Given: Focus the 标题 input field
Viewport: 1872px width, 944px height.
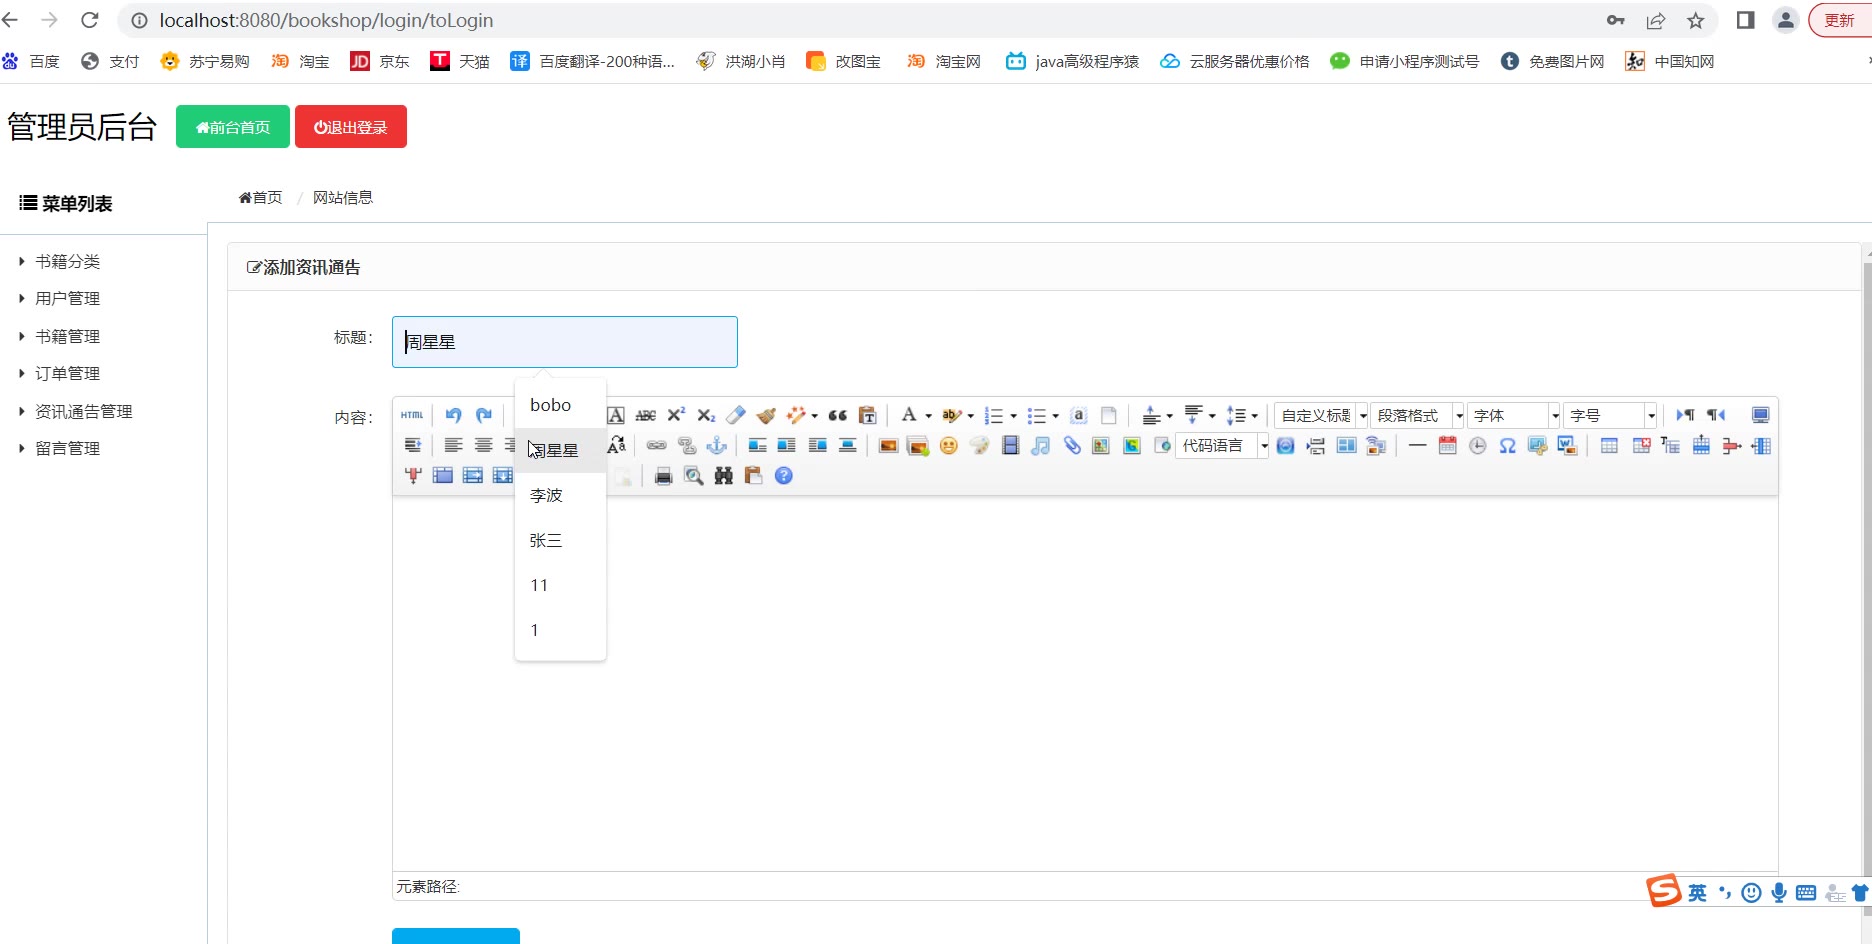Looking at the screenshot, I should pyautogui.click(x=565, y=342).
